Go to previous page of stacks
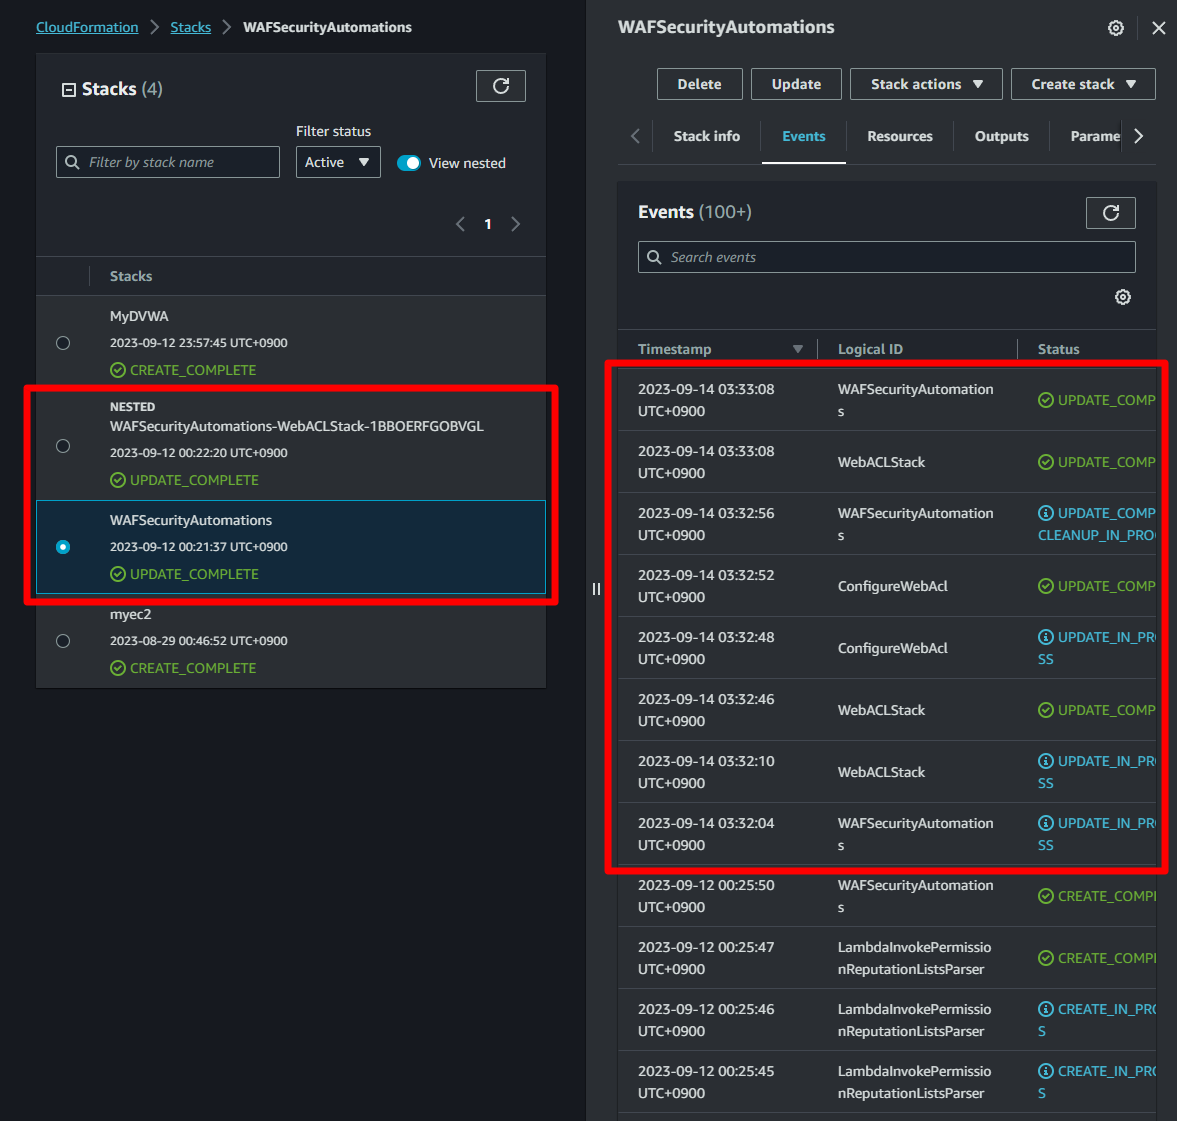1177x1121 pixels. coord(460,224)
